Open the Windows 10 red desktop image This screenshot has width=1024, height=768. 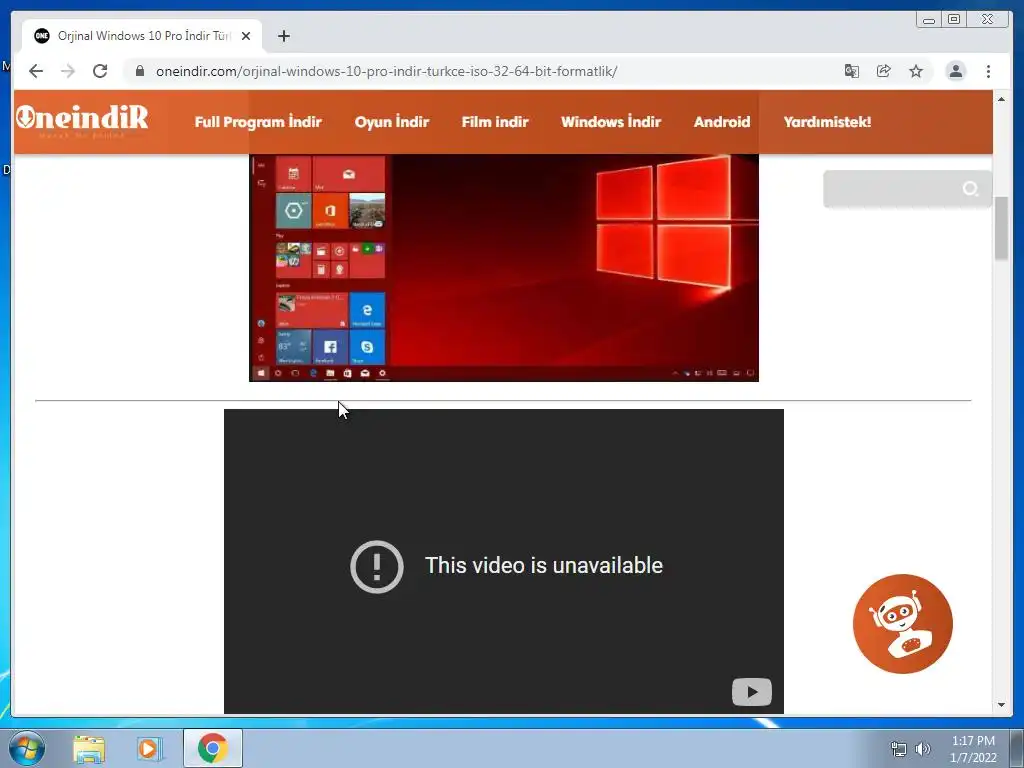tap(504, 268)
